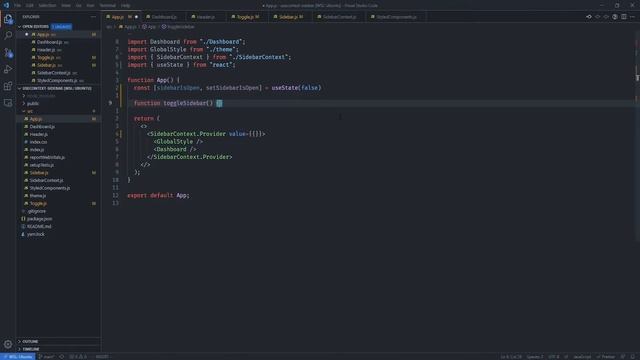The image size is (640, 360).
Task: Switch to the Header.js editor tab
Action: [x=206, y=17]
